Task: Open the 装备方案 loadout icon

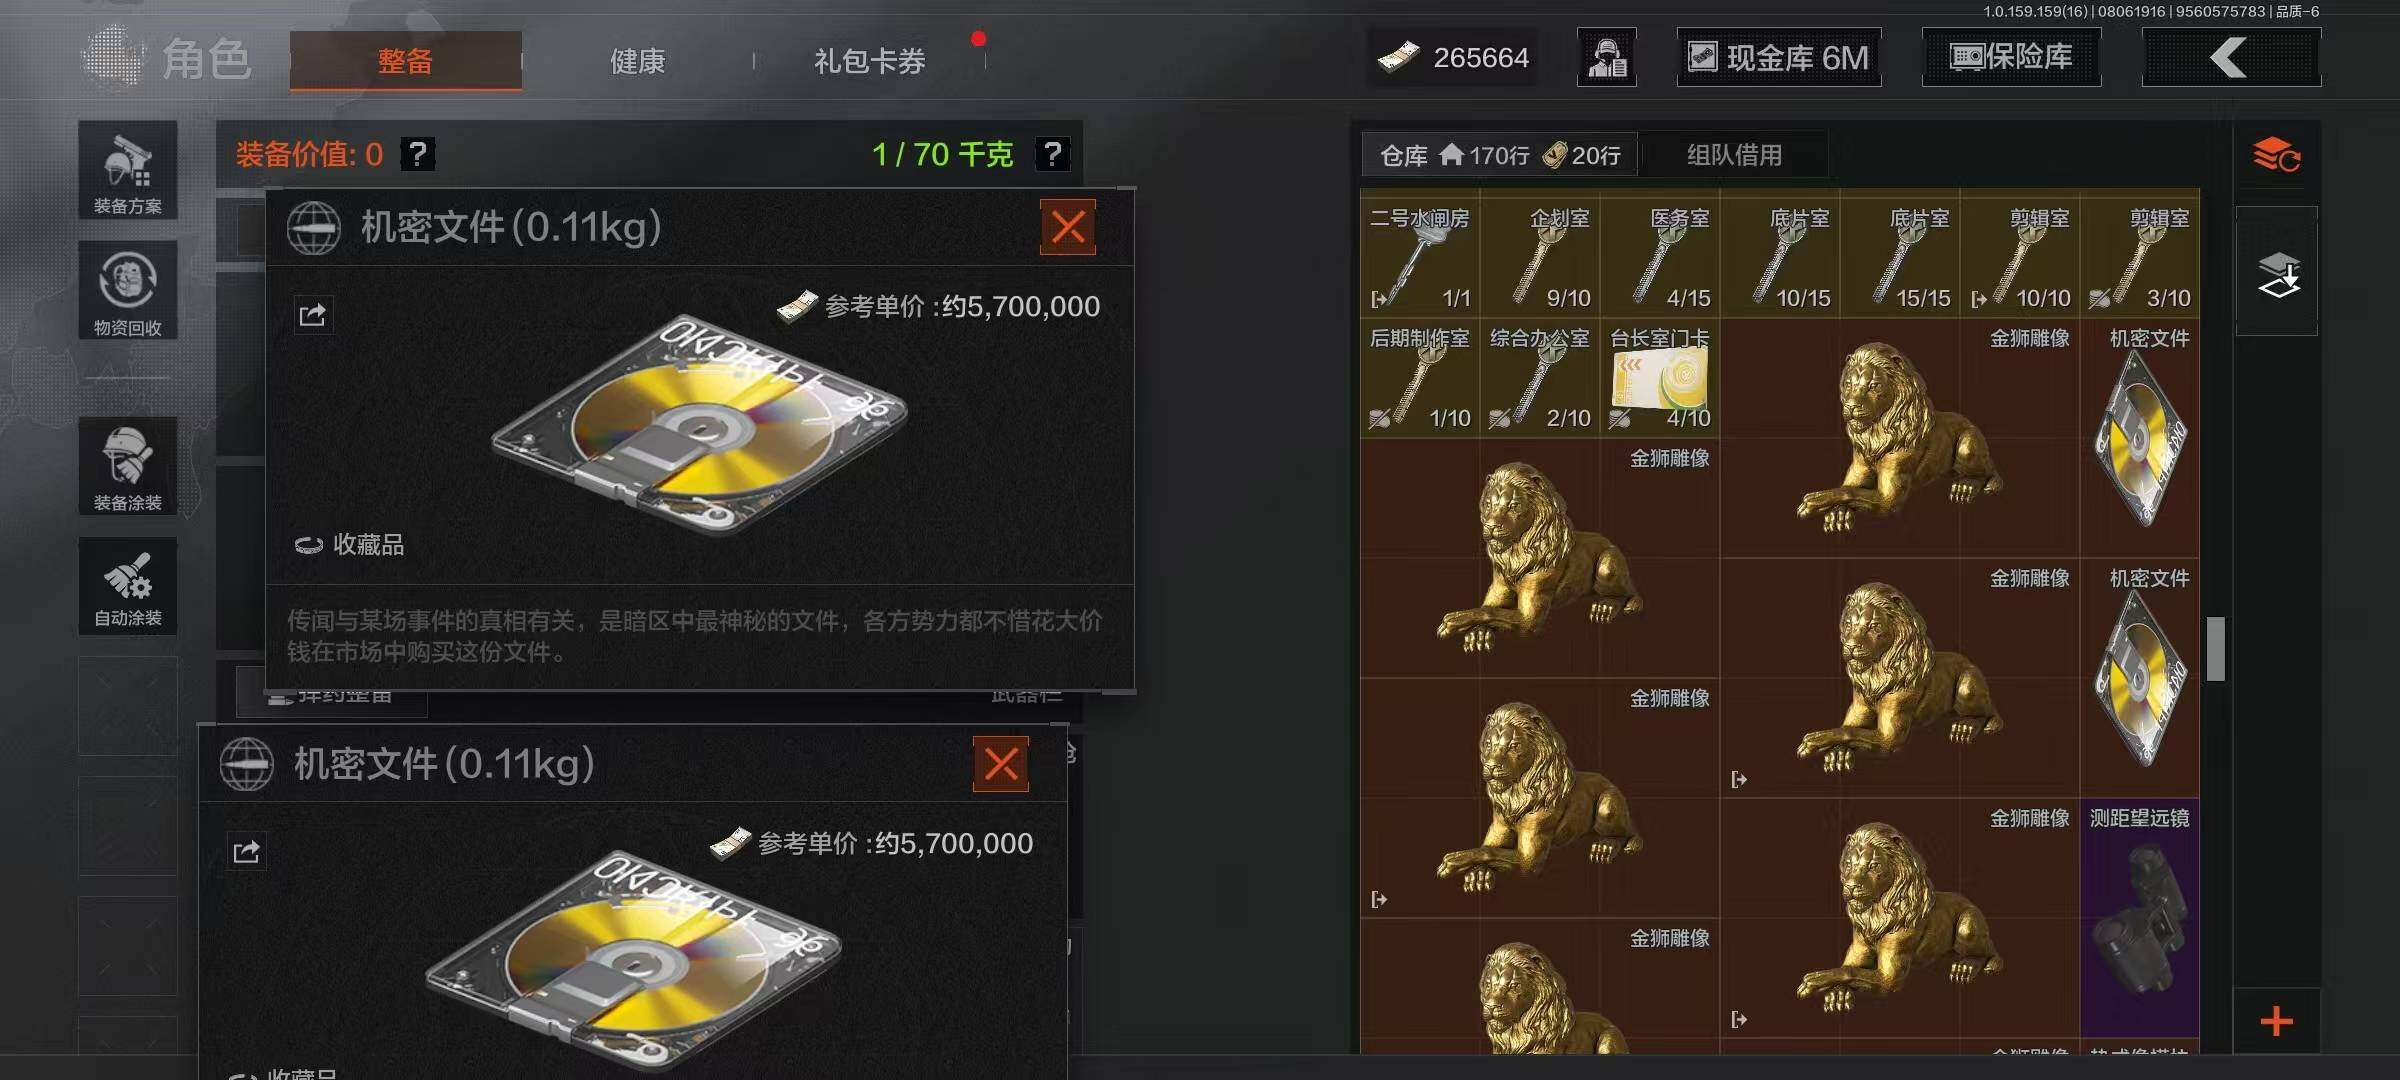Action: click(x=128, y=170)
